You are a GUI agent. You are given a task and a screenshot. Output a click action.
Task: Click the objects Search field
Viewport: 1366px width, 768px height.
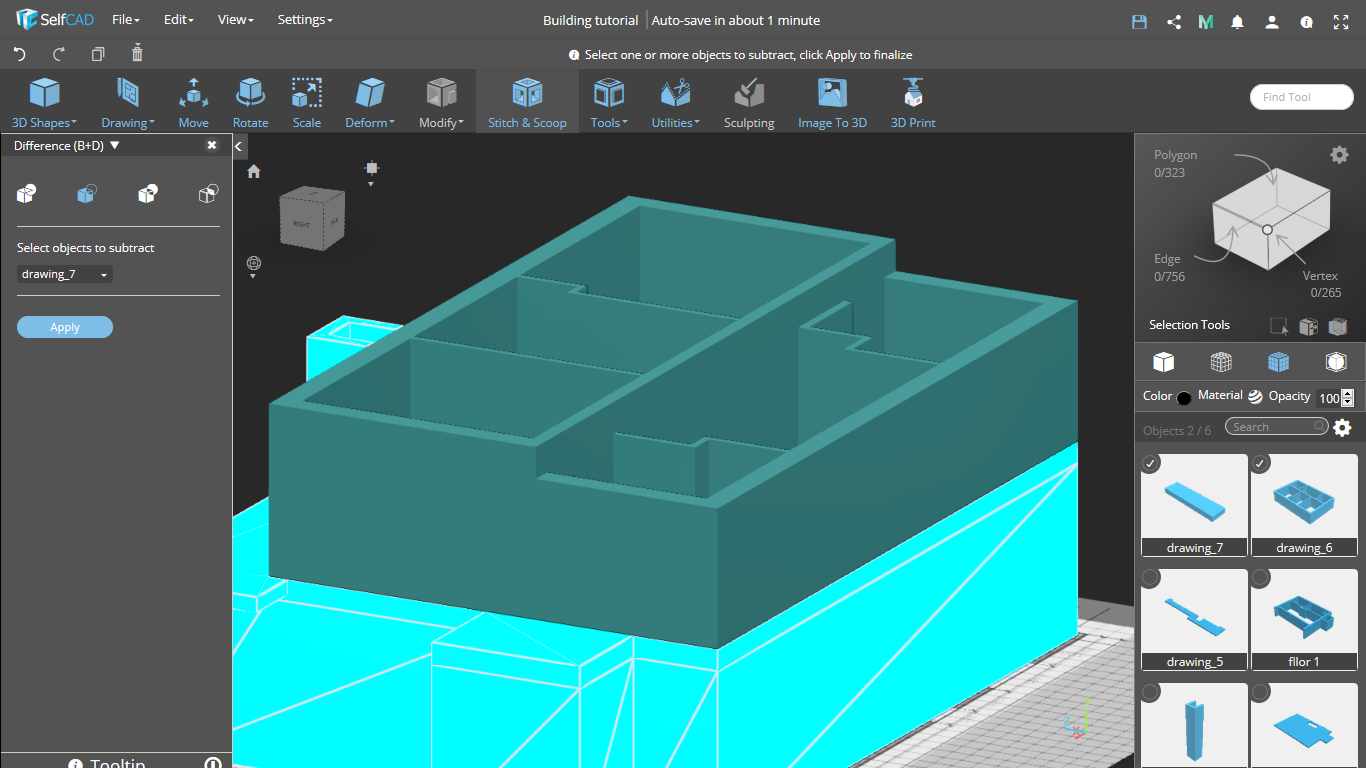tap(1277, 427)
